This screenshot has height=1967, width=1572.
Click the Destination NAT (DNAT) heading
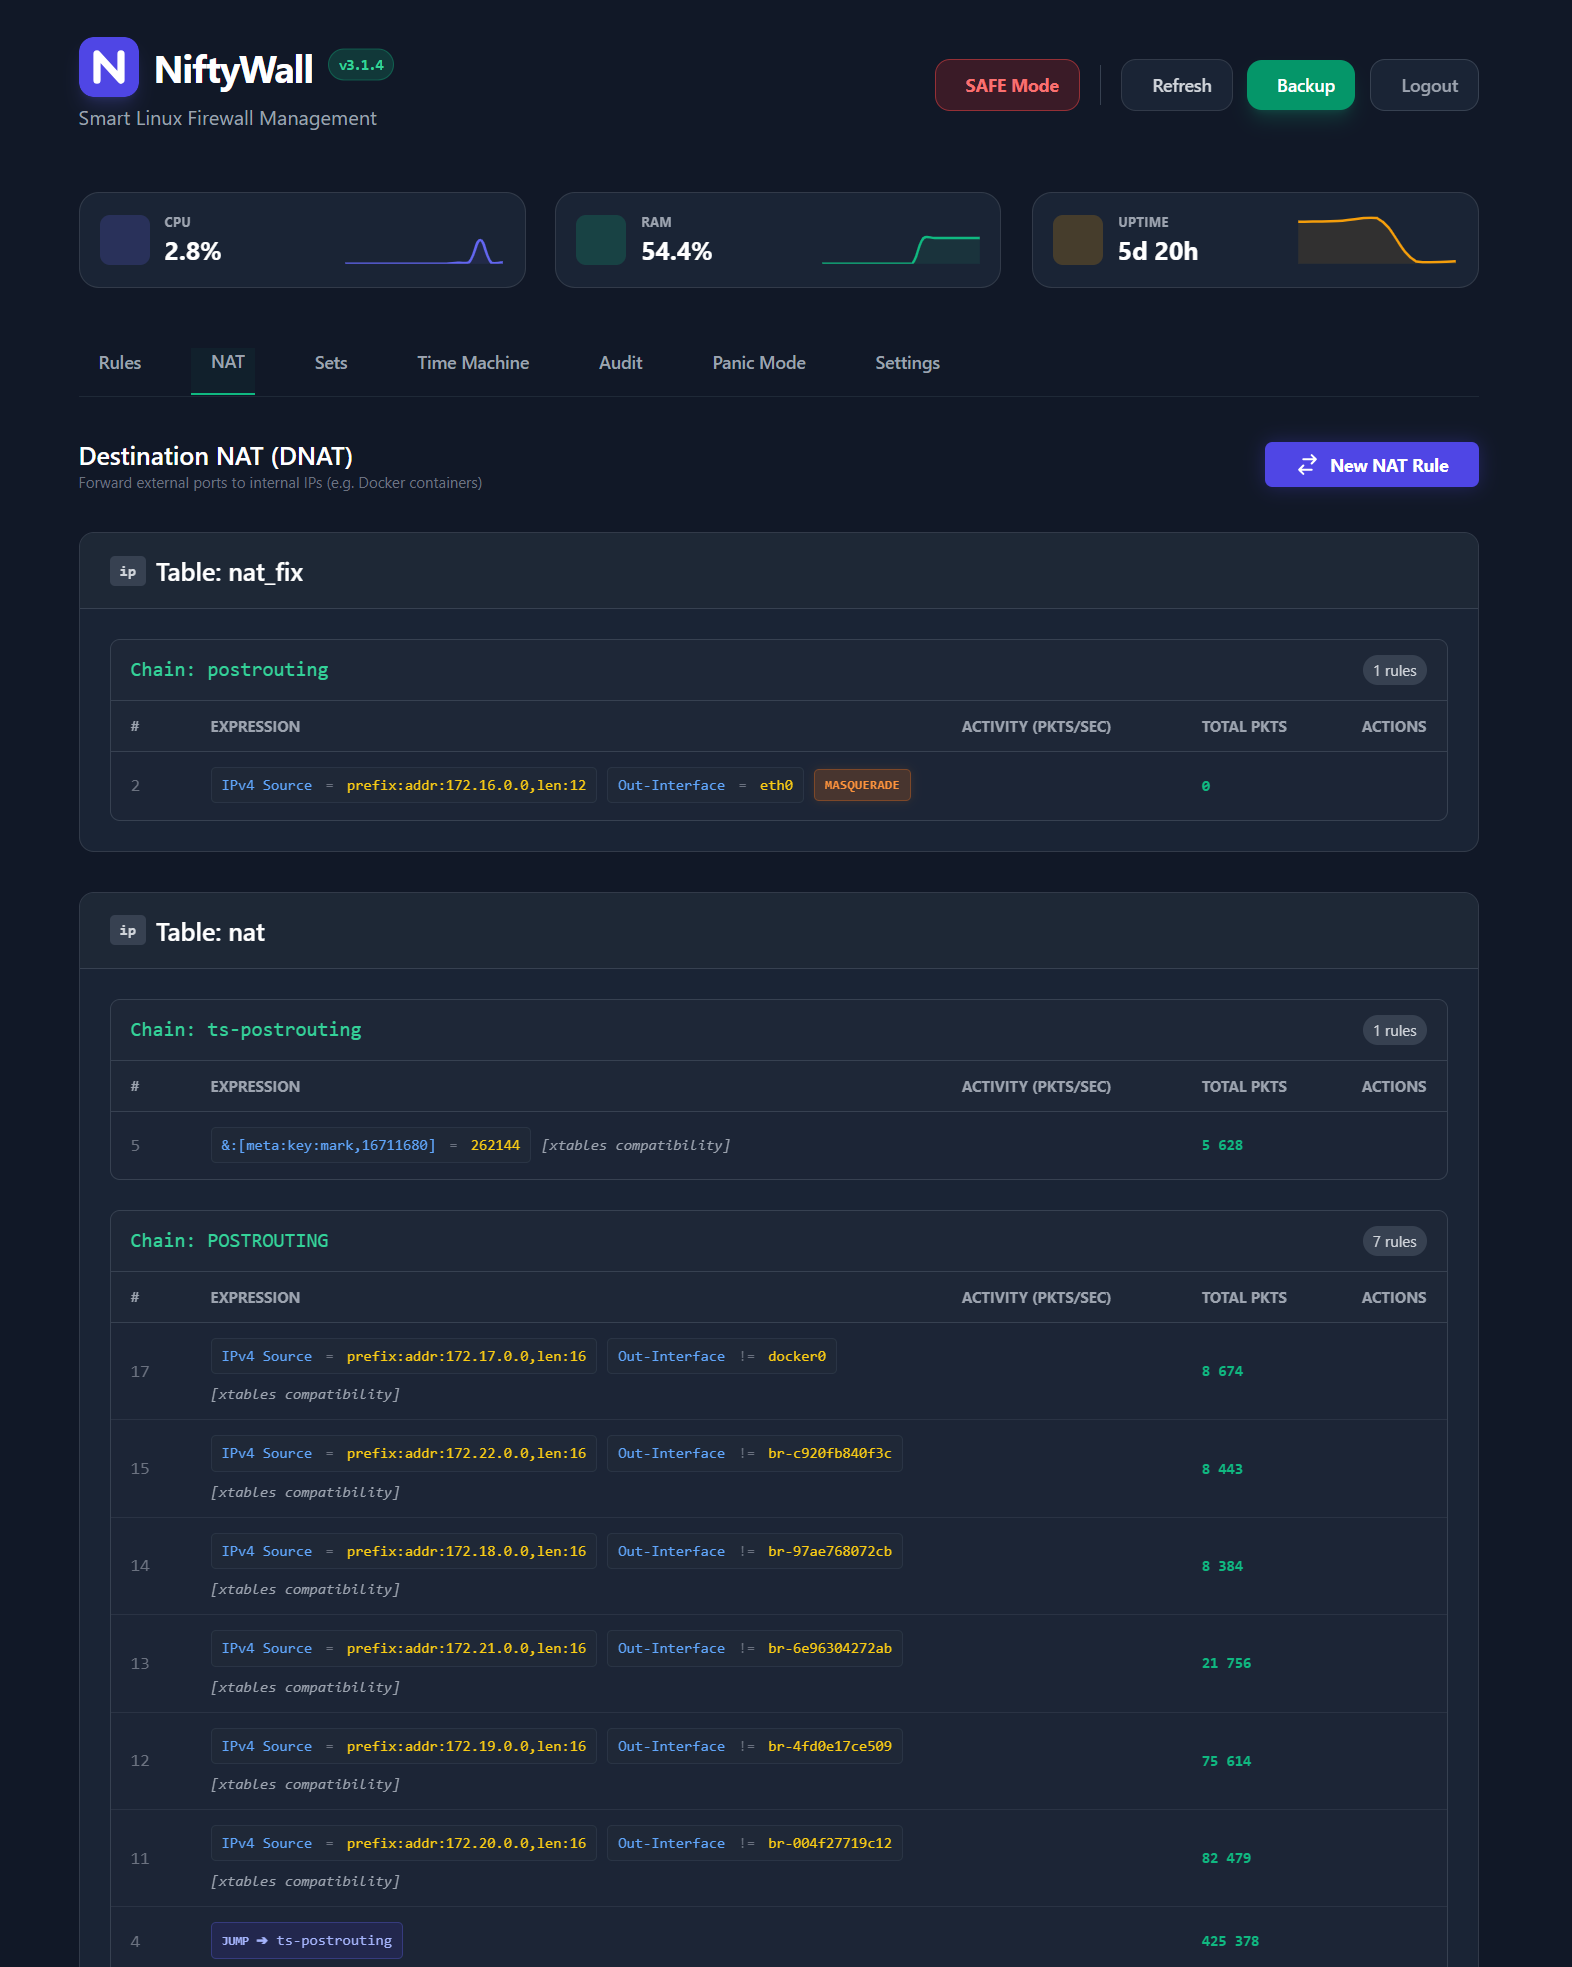[x=216, y=456]
